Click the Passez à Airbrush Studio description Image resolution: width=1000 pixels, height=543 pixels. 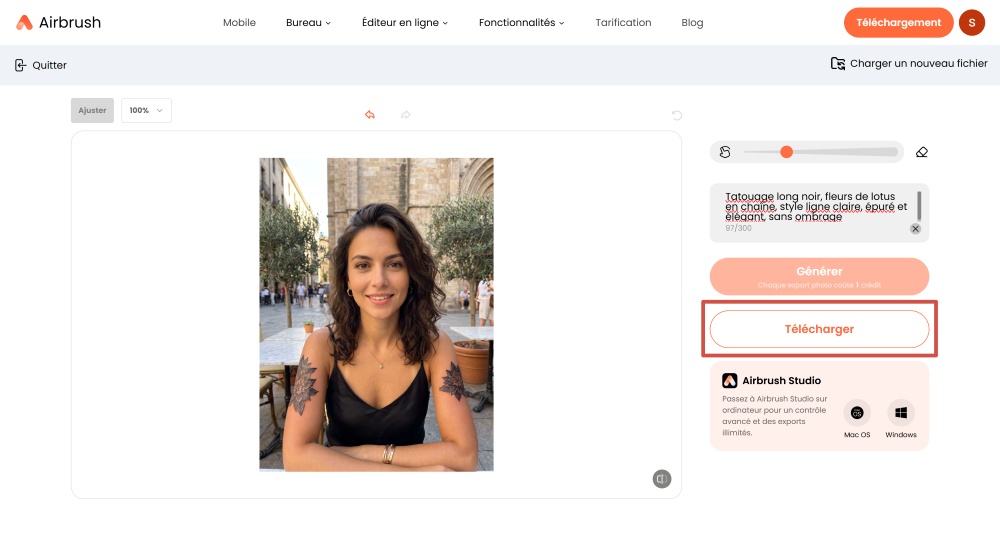click(774, 415)
